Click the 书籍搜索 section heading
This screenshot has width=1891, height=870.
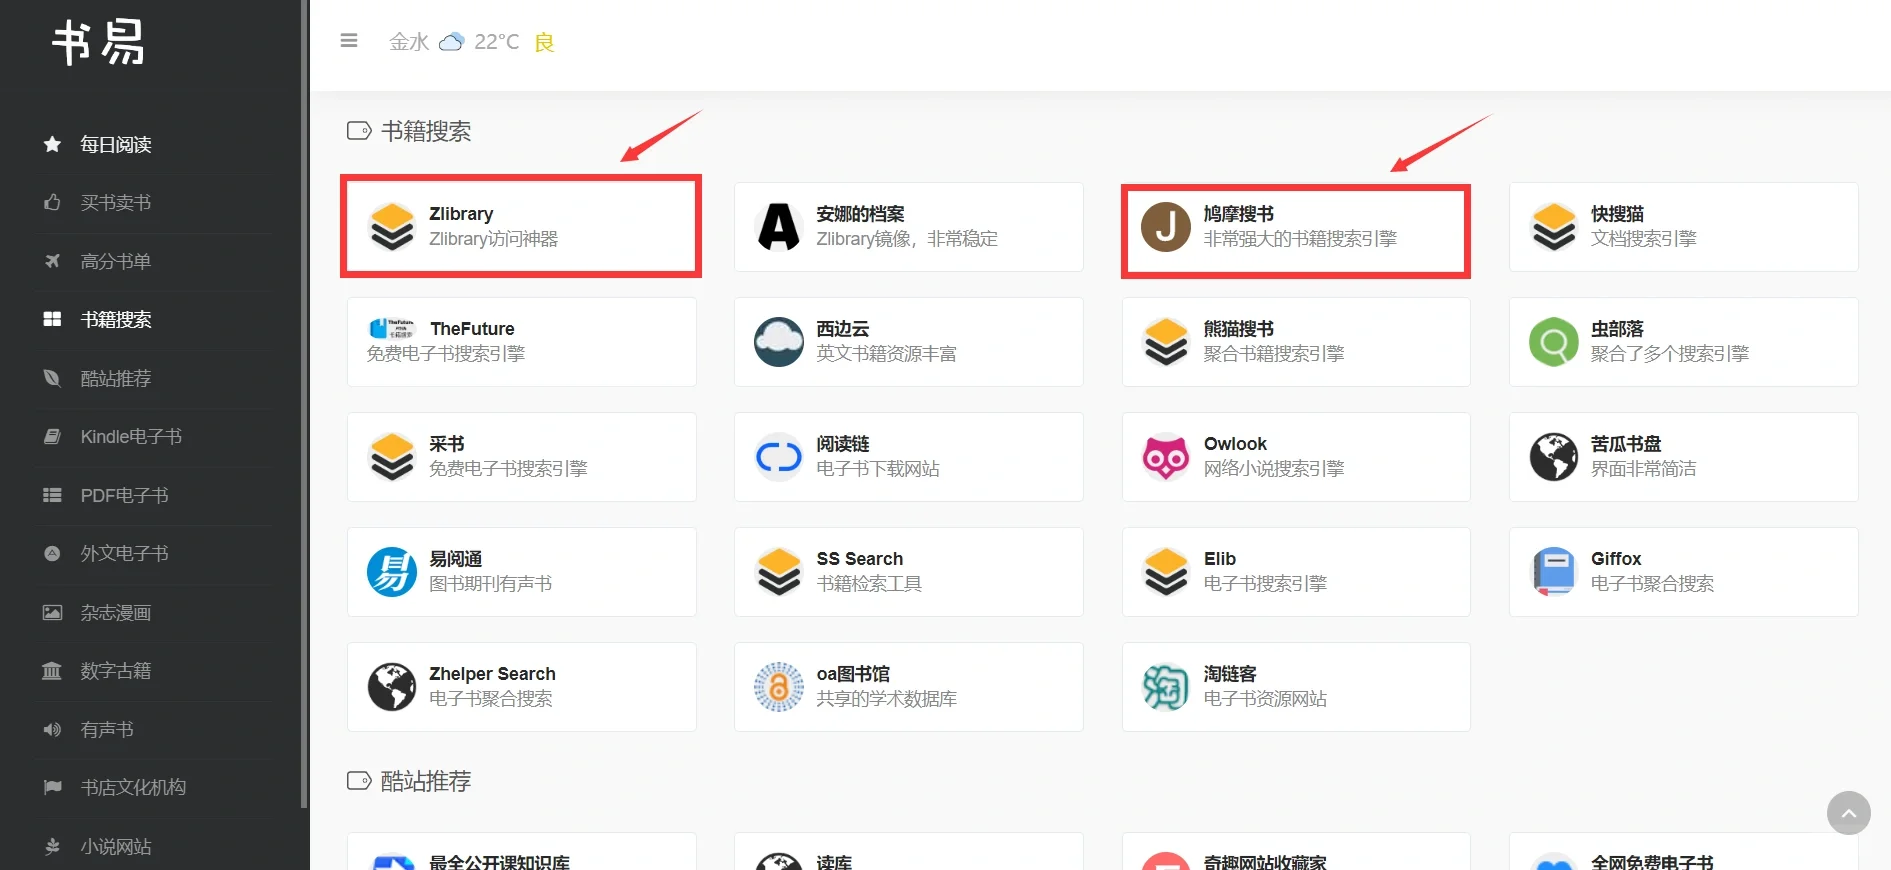[426, 131]
